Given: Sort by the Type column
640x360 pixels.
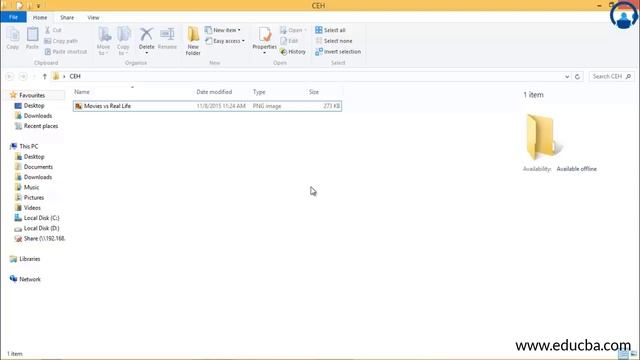Looking at the screenshot, I should [259, 92].
